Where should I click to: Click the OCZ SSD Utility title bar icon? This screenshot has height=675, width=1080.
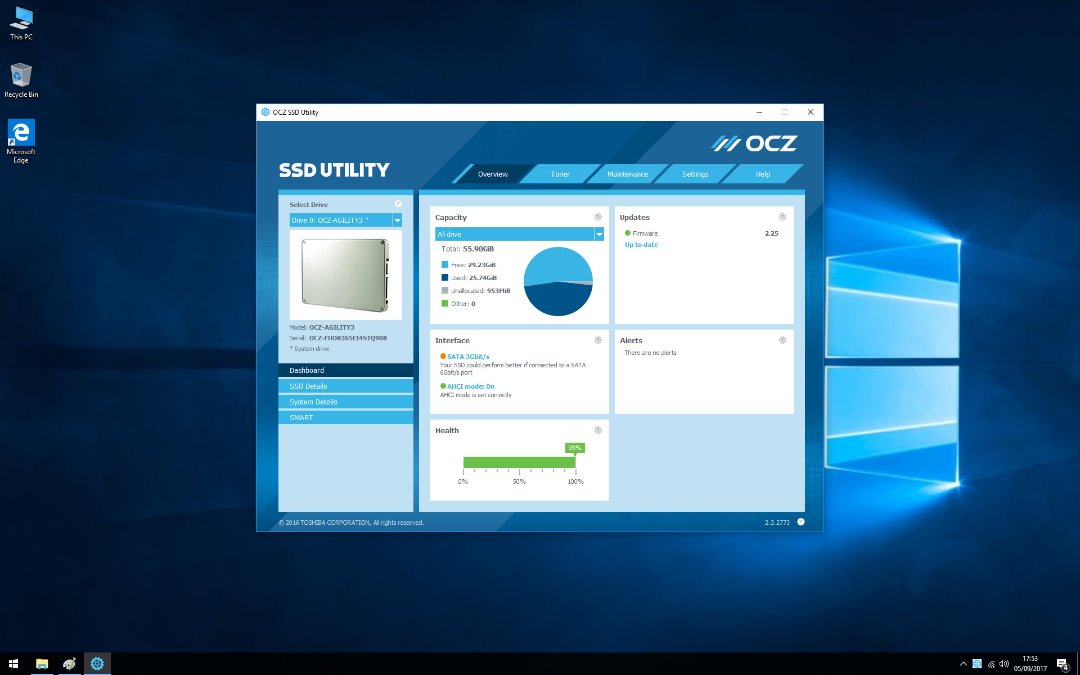(265, 112)
